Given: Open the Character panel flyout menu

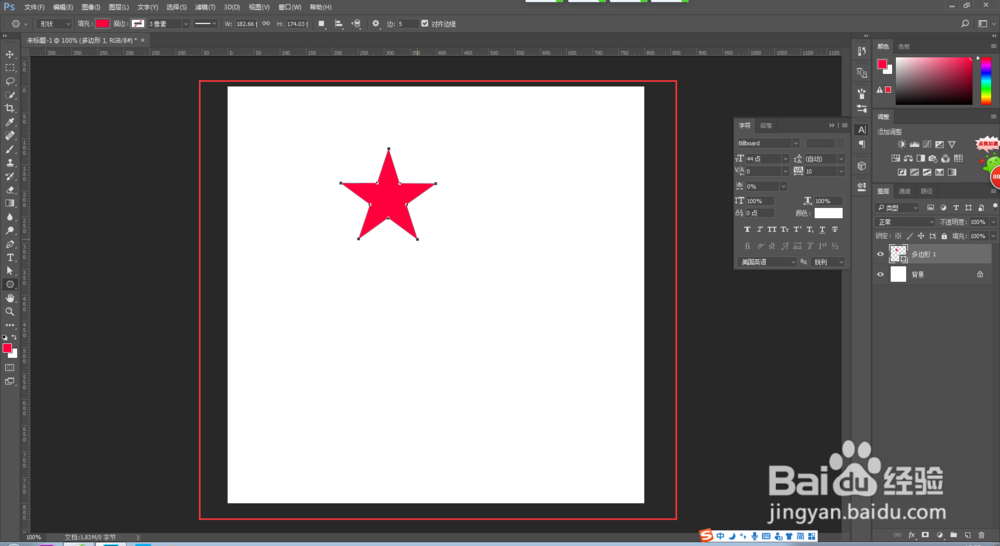Looking at the screenshot, I should point(844,126).
